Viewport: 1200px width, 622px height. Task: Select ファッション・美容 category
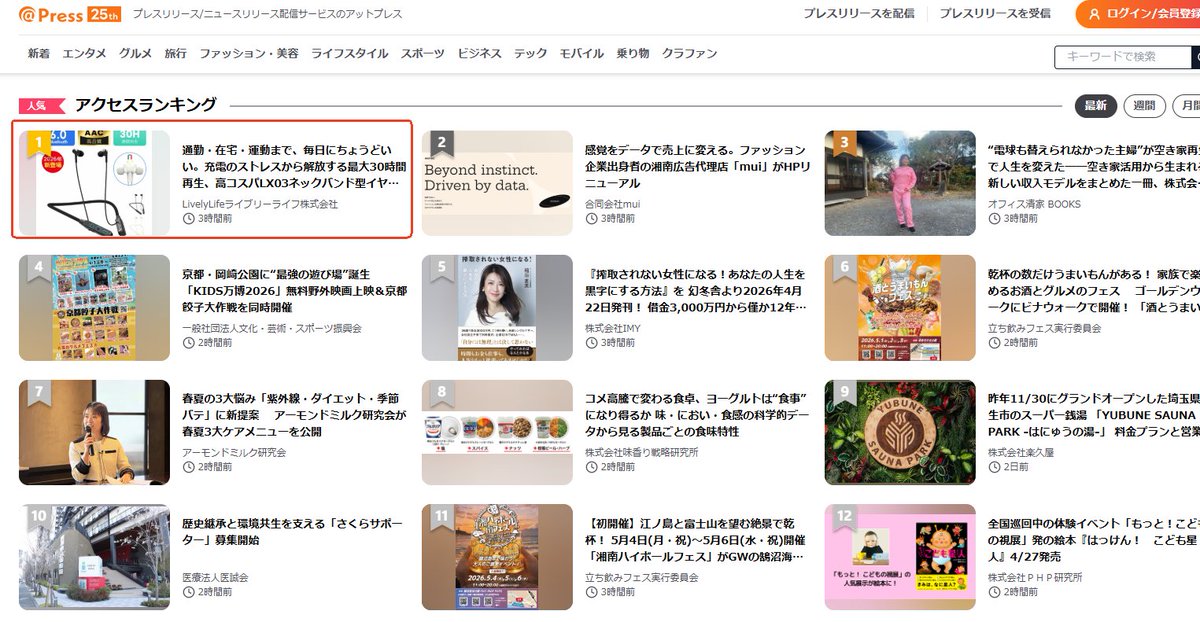click(249, 53)
